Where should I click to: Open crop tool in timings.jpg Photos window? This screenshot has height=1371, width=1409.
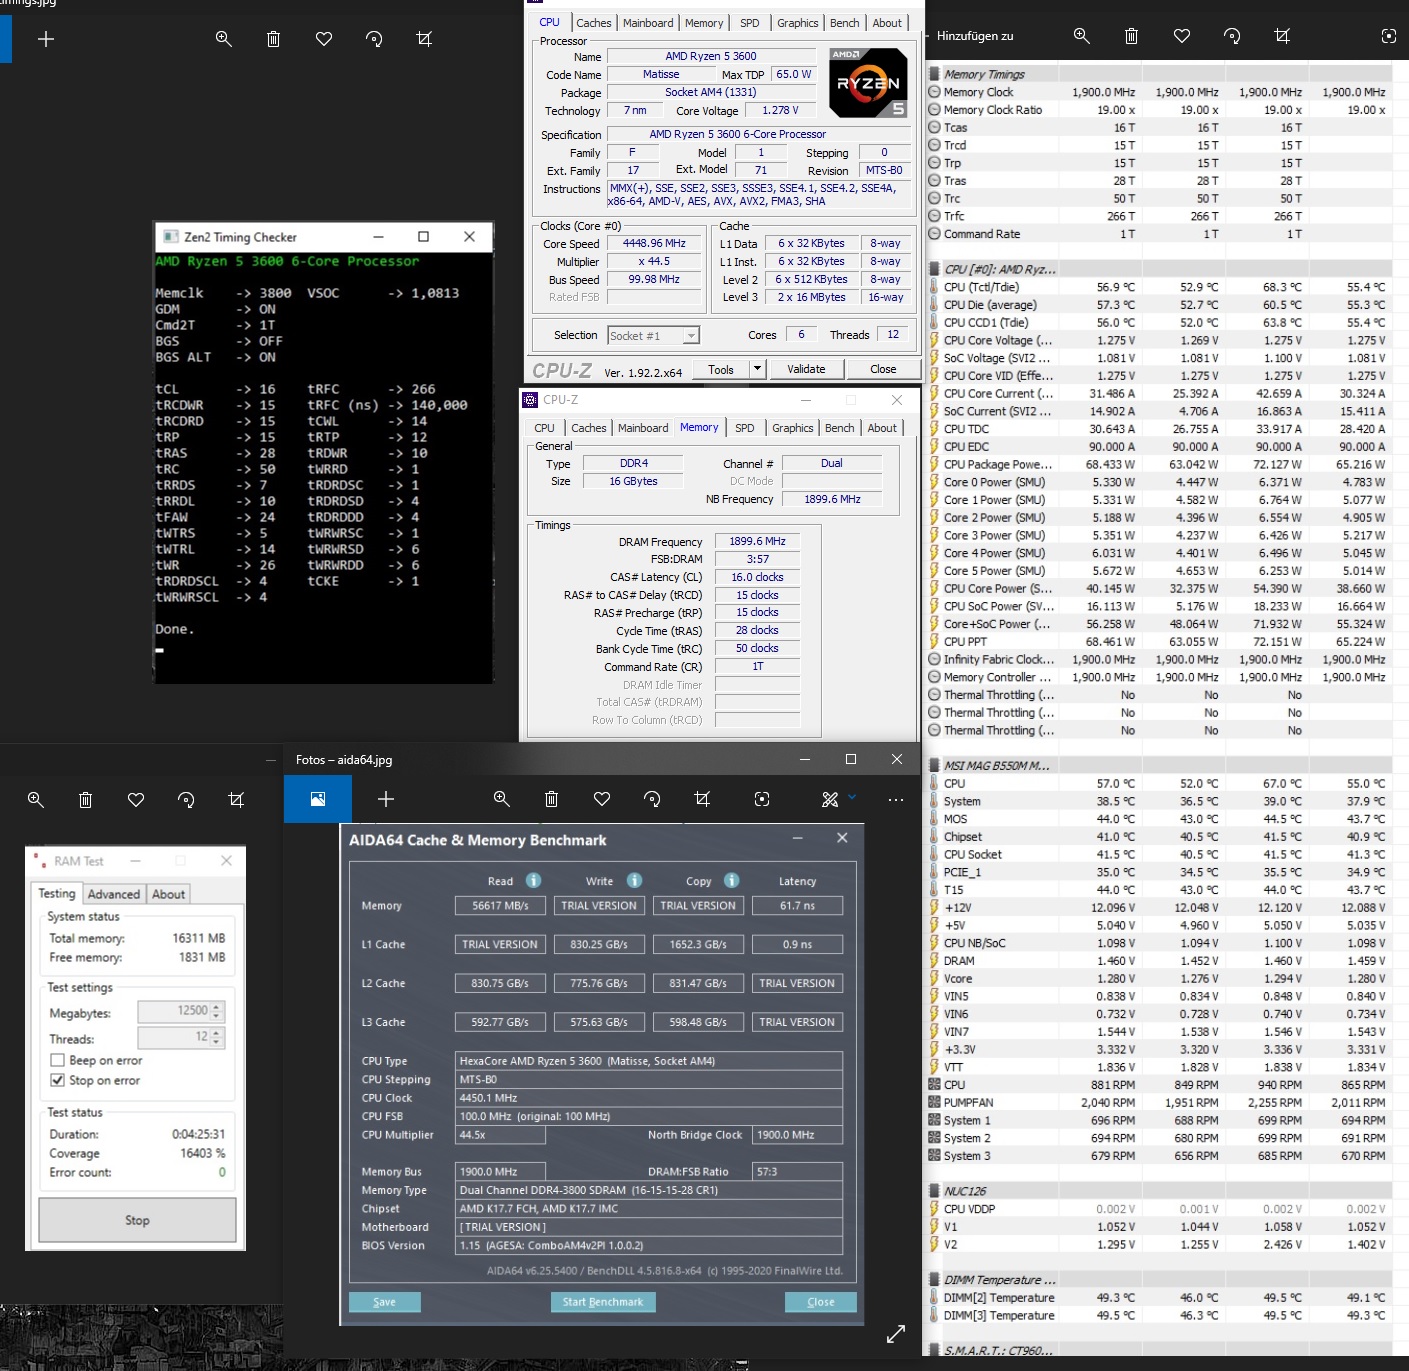coord(424,39)
